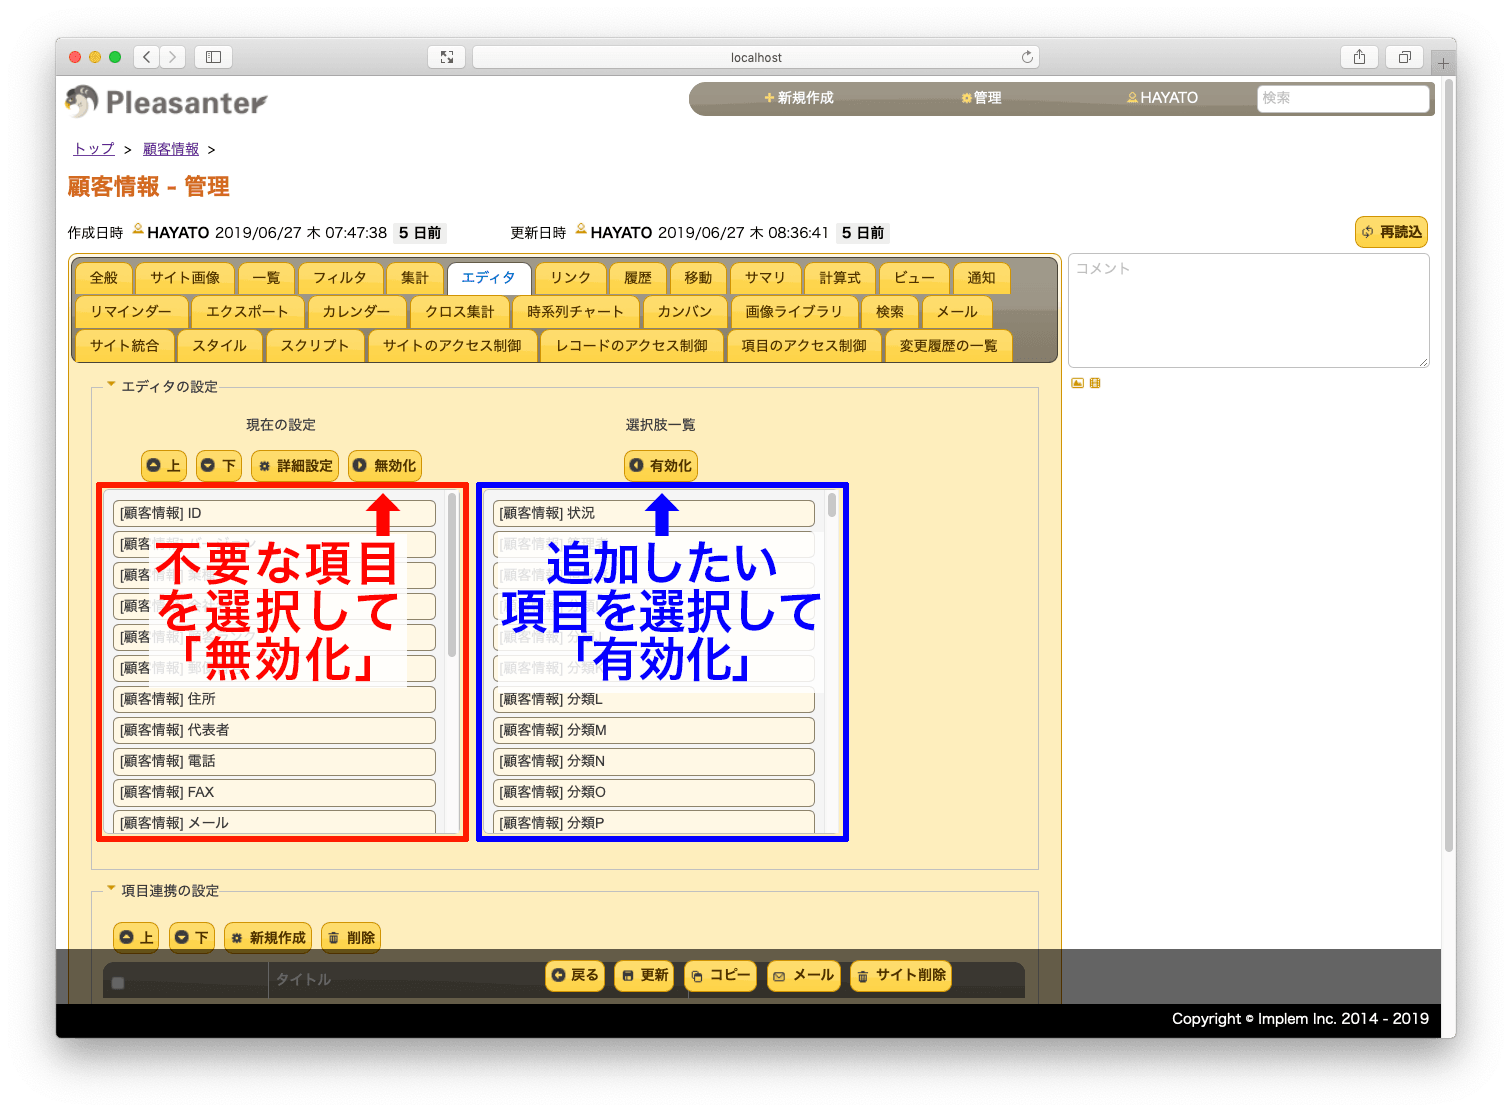Click the scrollbar of the 現在の設定 list

(x=452, y=575)
